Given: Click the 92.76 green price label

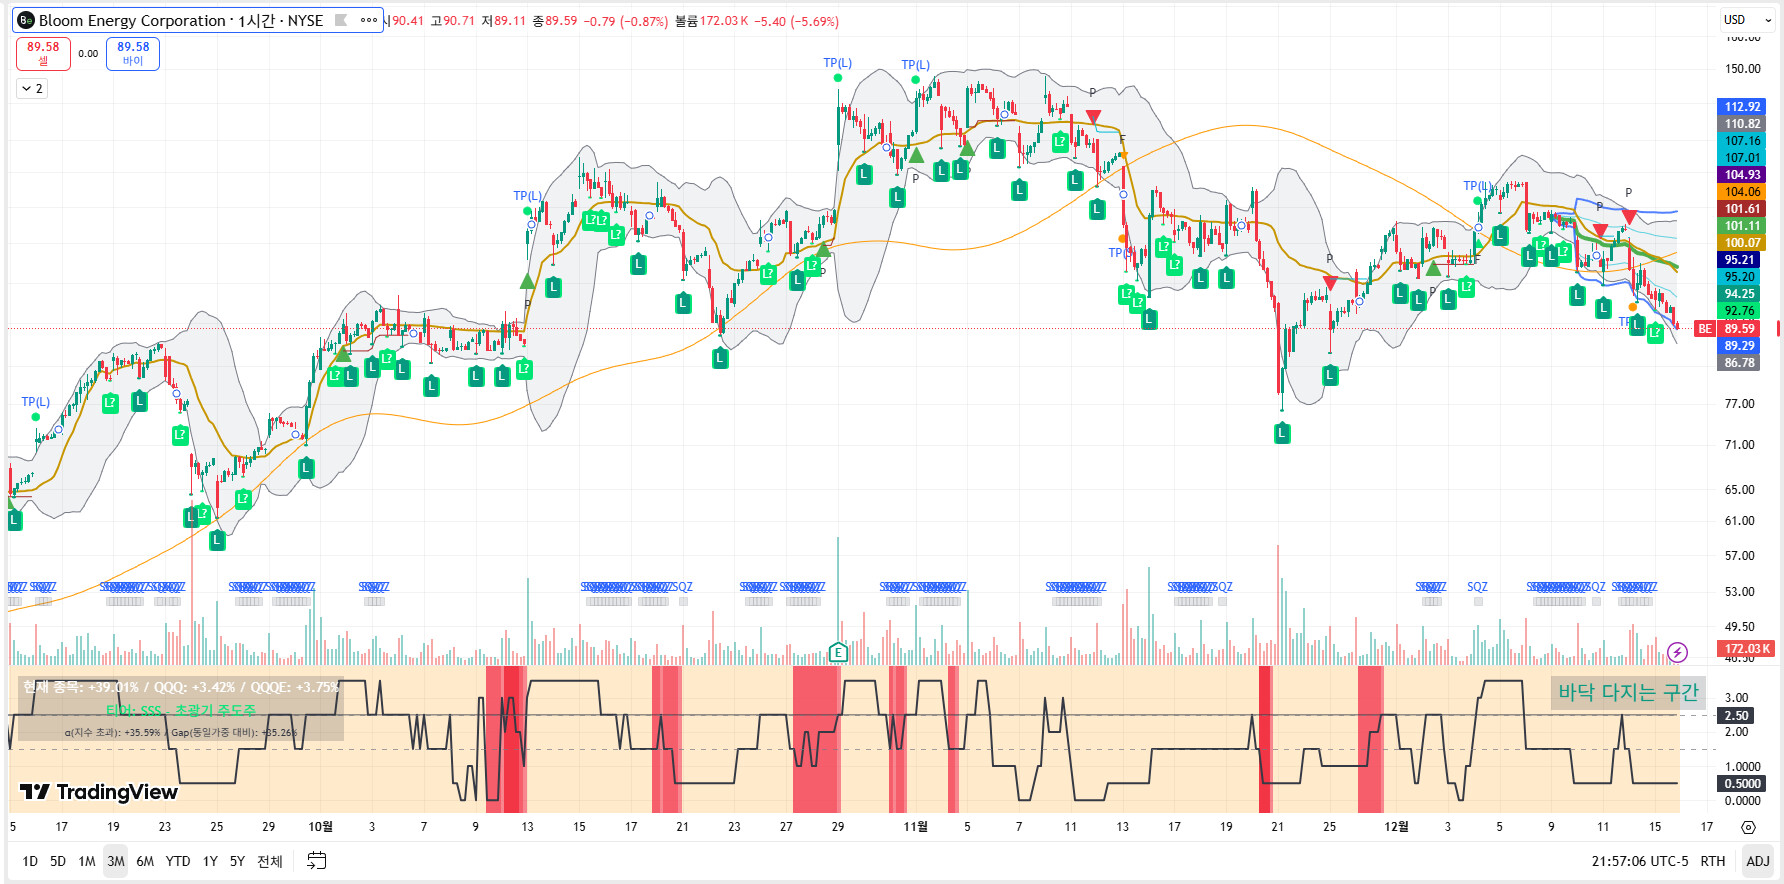Looking at the screenshot, I should (x=1740, y=311).
